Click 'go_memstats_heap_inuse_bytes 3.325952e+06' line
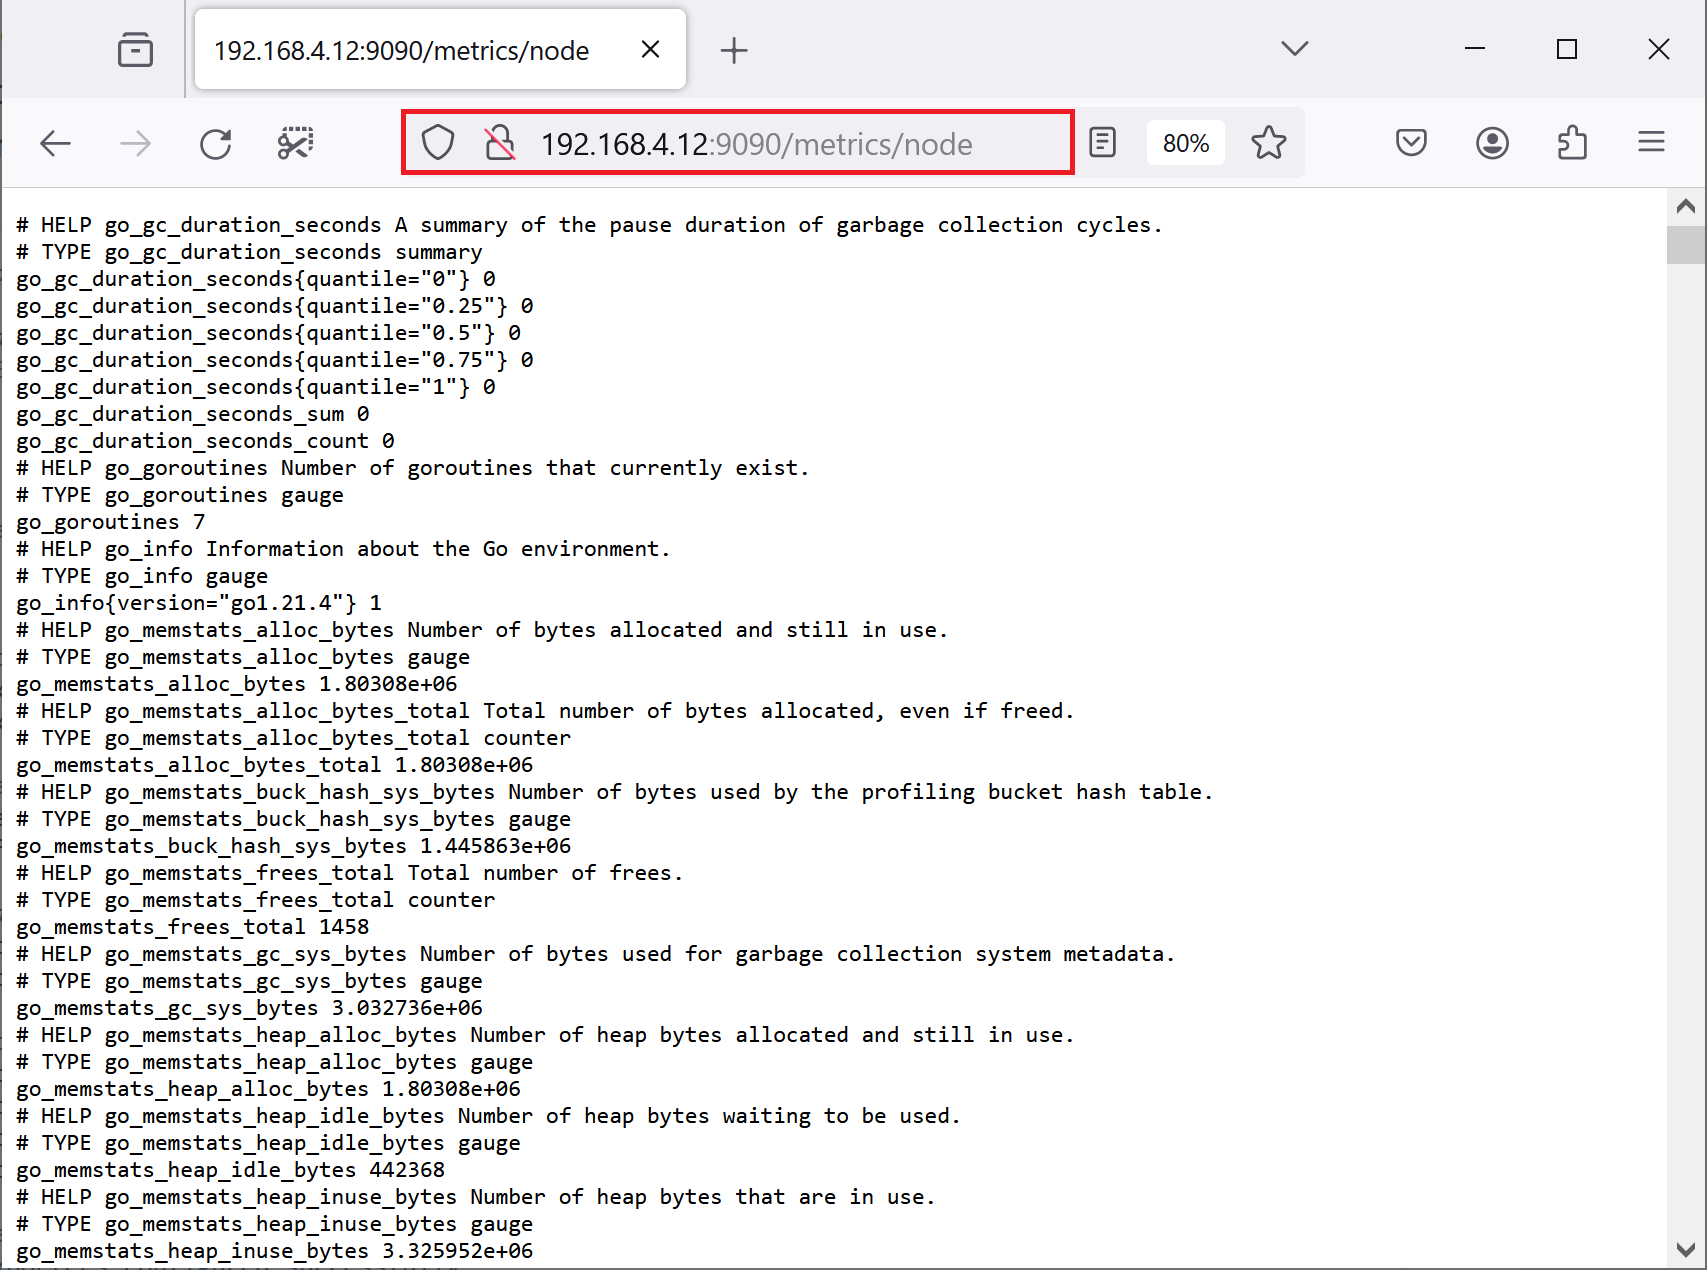 [275, 1251]
